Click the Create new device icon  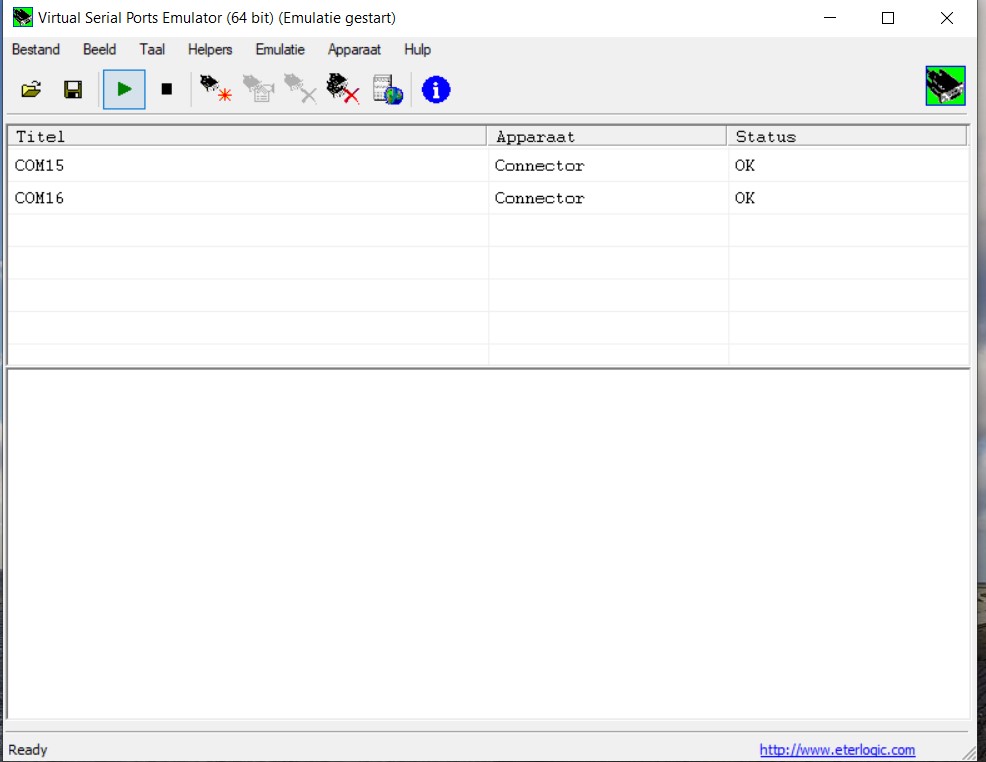pyautogui.click(x=215, y=90)
